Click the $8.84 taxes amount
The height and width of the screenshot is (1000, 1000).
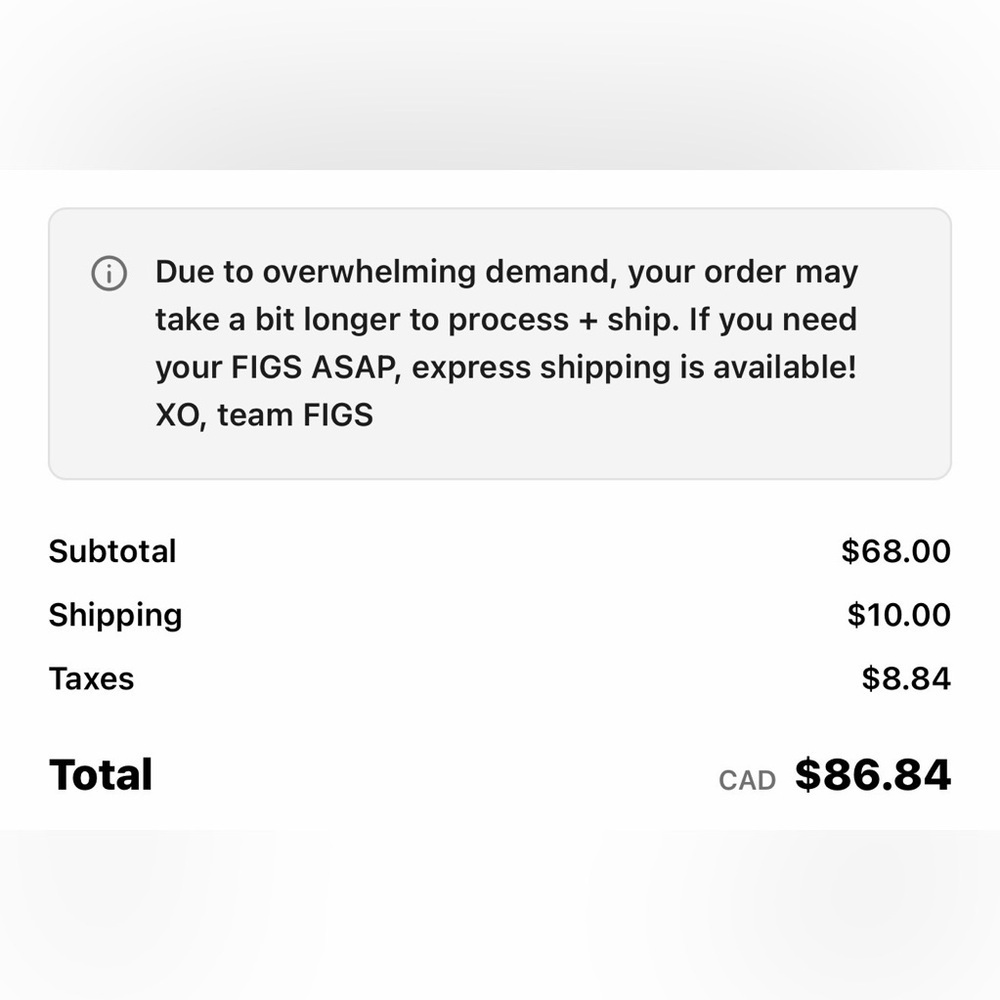906,679
